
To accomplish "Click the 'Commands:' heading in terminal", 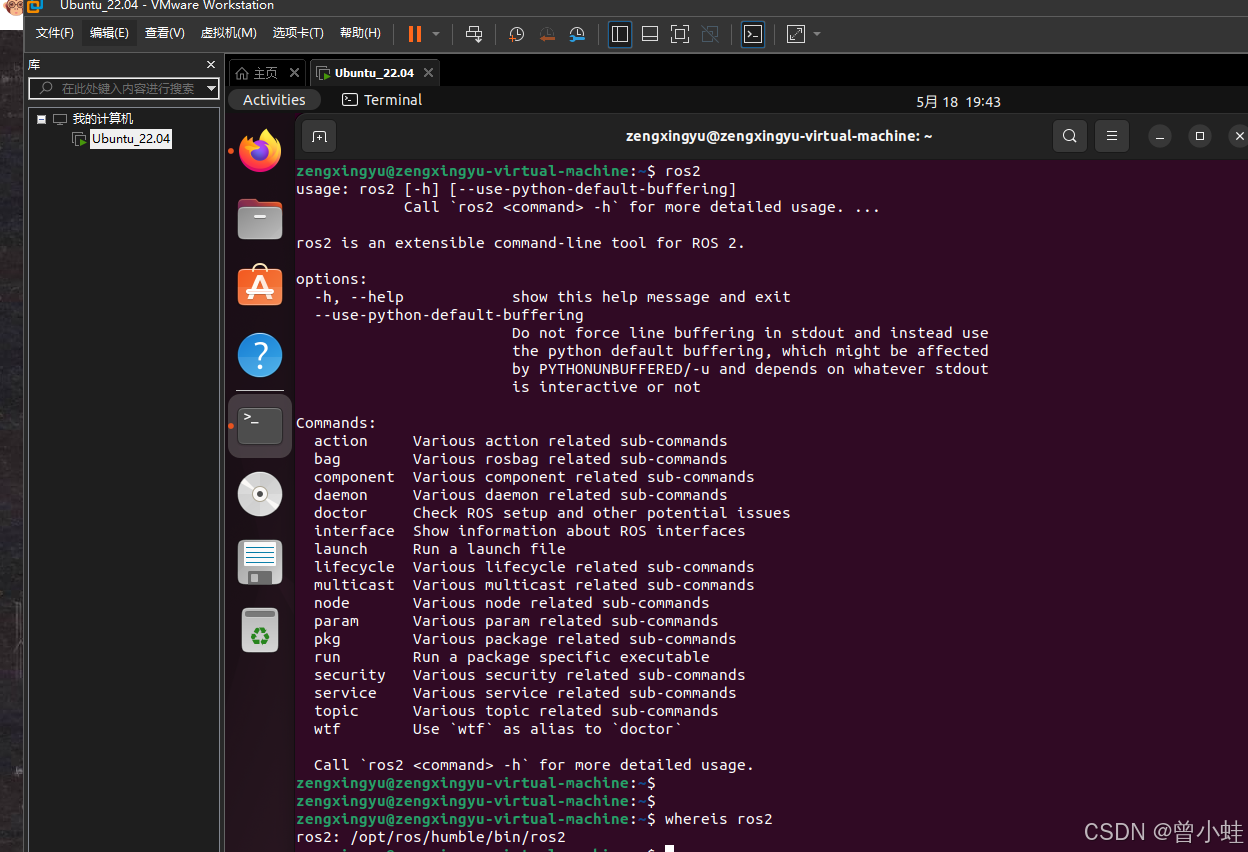I will tap(336, 423).
